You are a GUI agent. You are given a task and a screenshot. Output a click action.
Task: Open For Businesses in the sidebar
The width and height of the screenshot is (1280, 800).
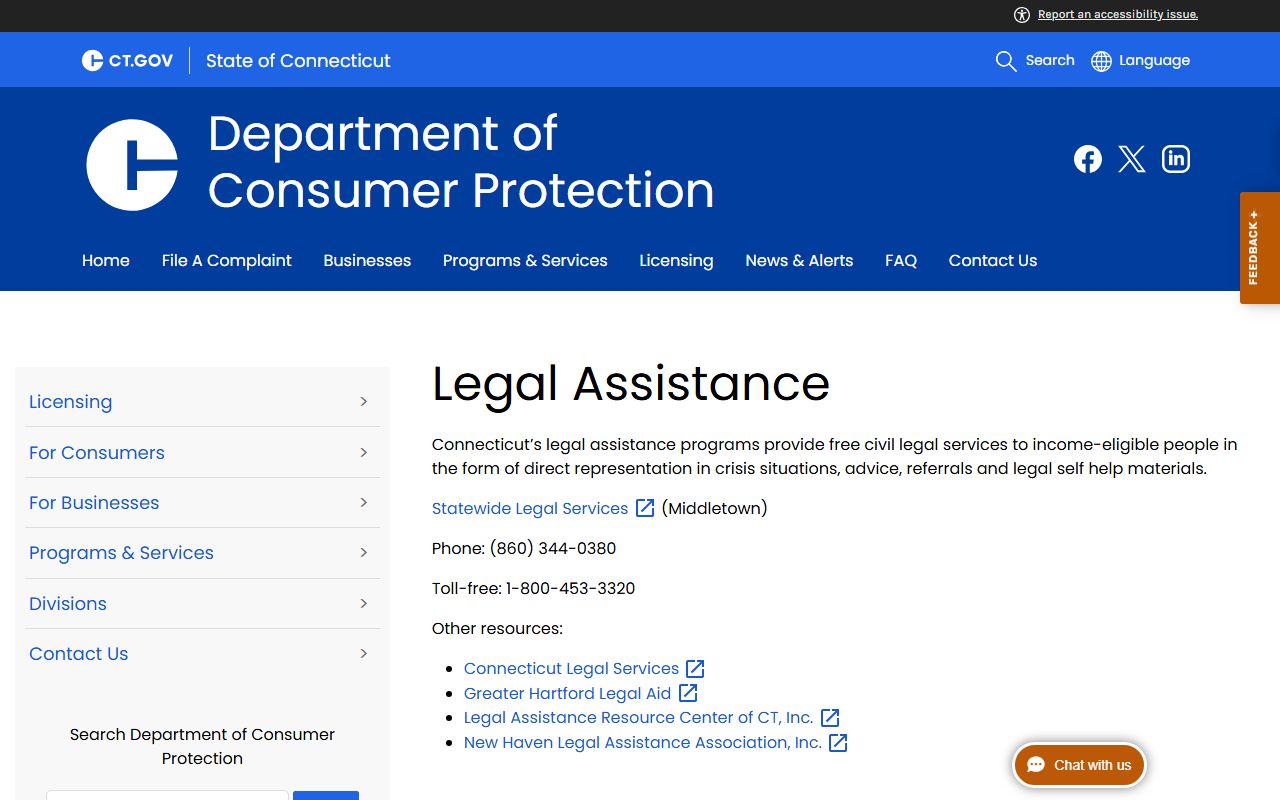(94, 502)
